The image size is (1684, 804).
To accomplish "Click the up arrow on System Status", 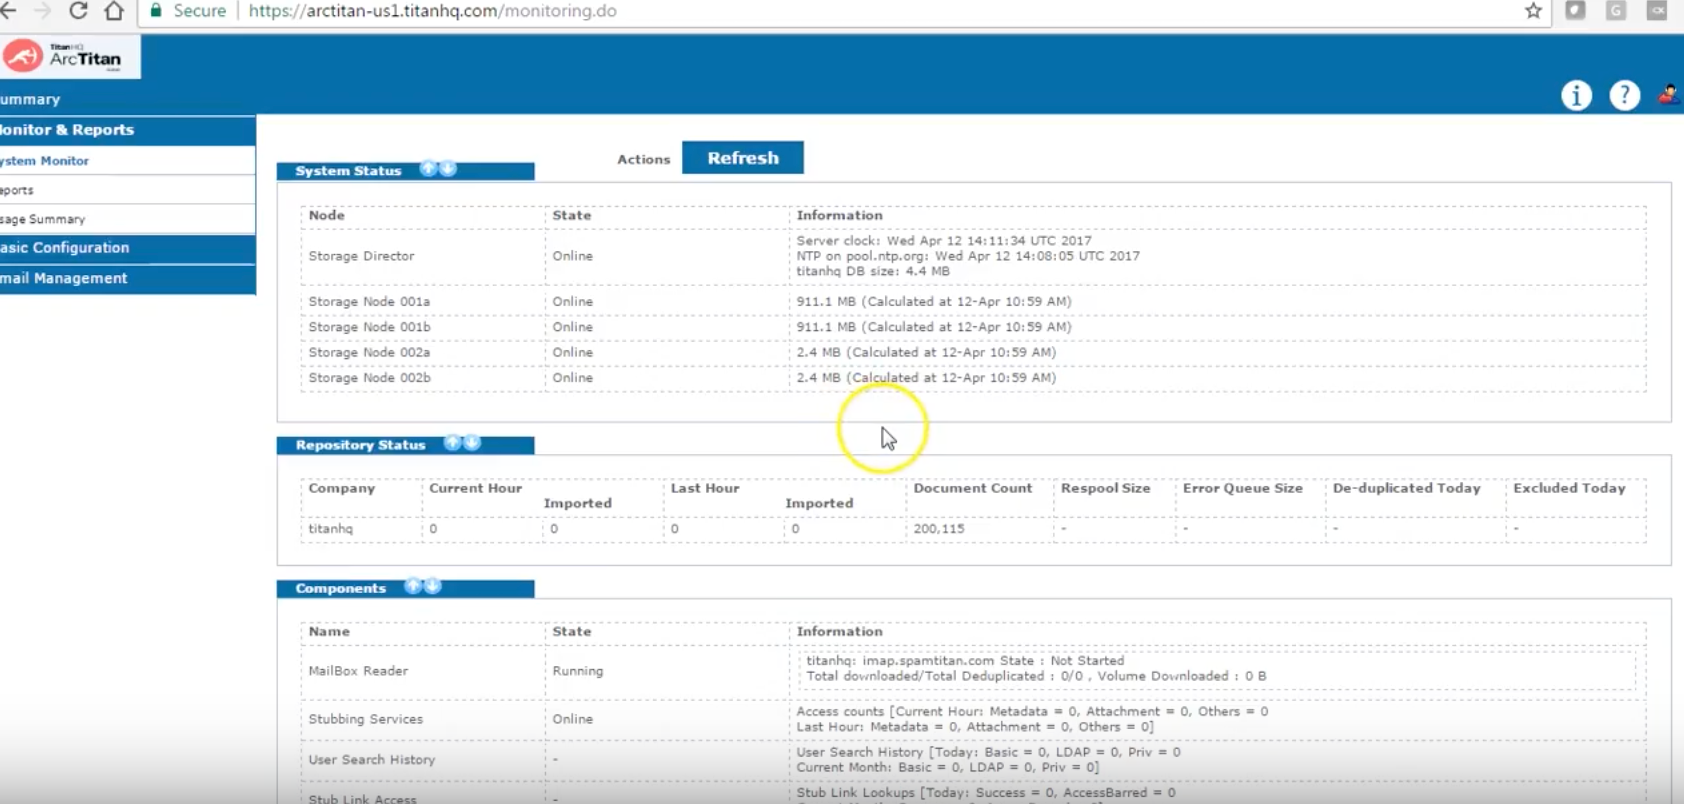I will coord(428,168).
